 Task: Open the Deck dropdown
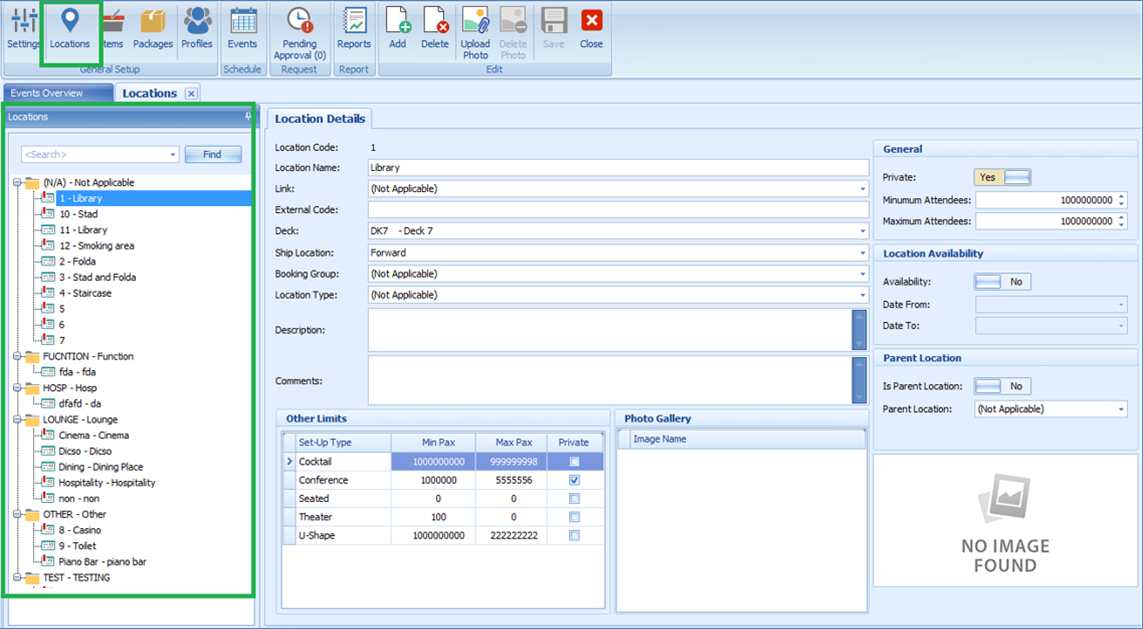click(862, 232)
